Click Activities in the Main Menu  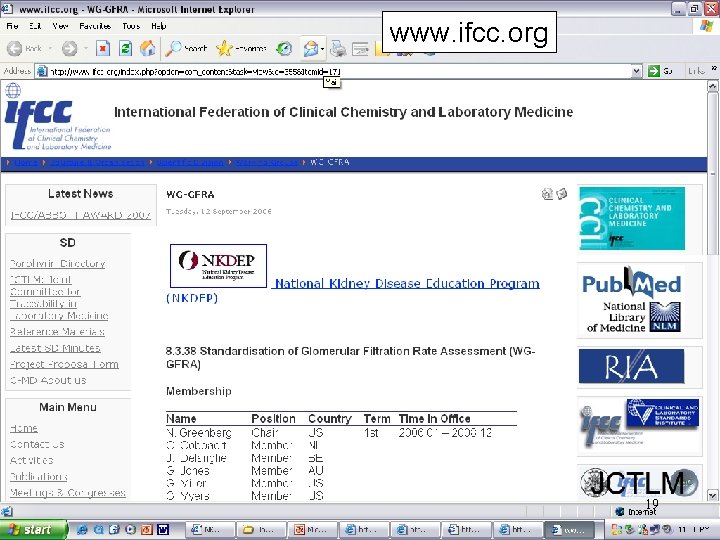[32, 460]
